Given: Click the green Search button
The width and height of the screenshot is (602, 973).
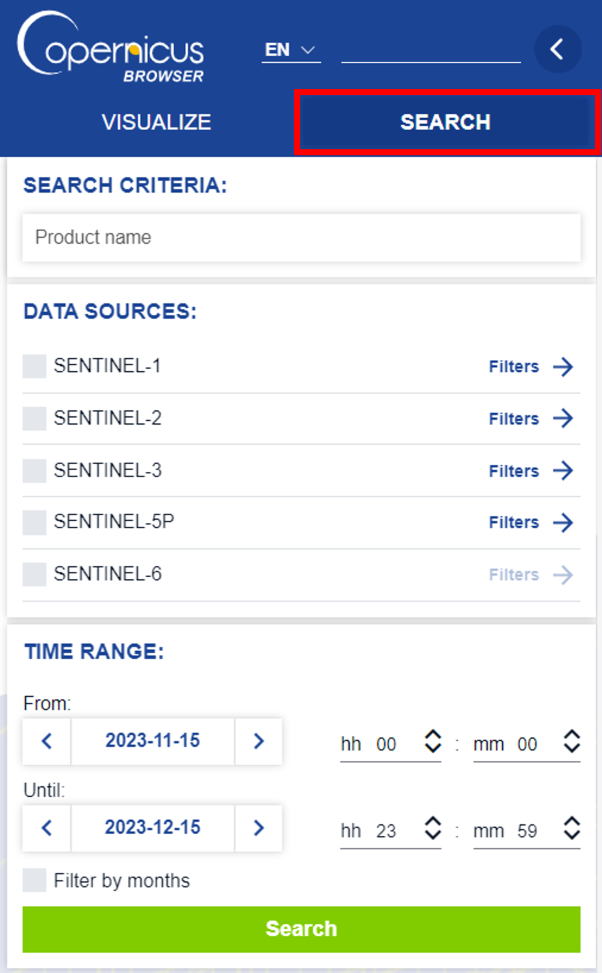Looking at the screenshot, I should 301,929.
